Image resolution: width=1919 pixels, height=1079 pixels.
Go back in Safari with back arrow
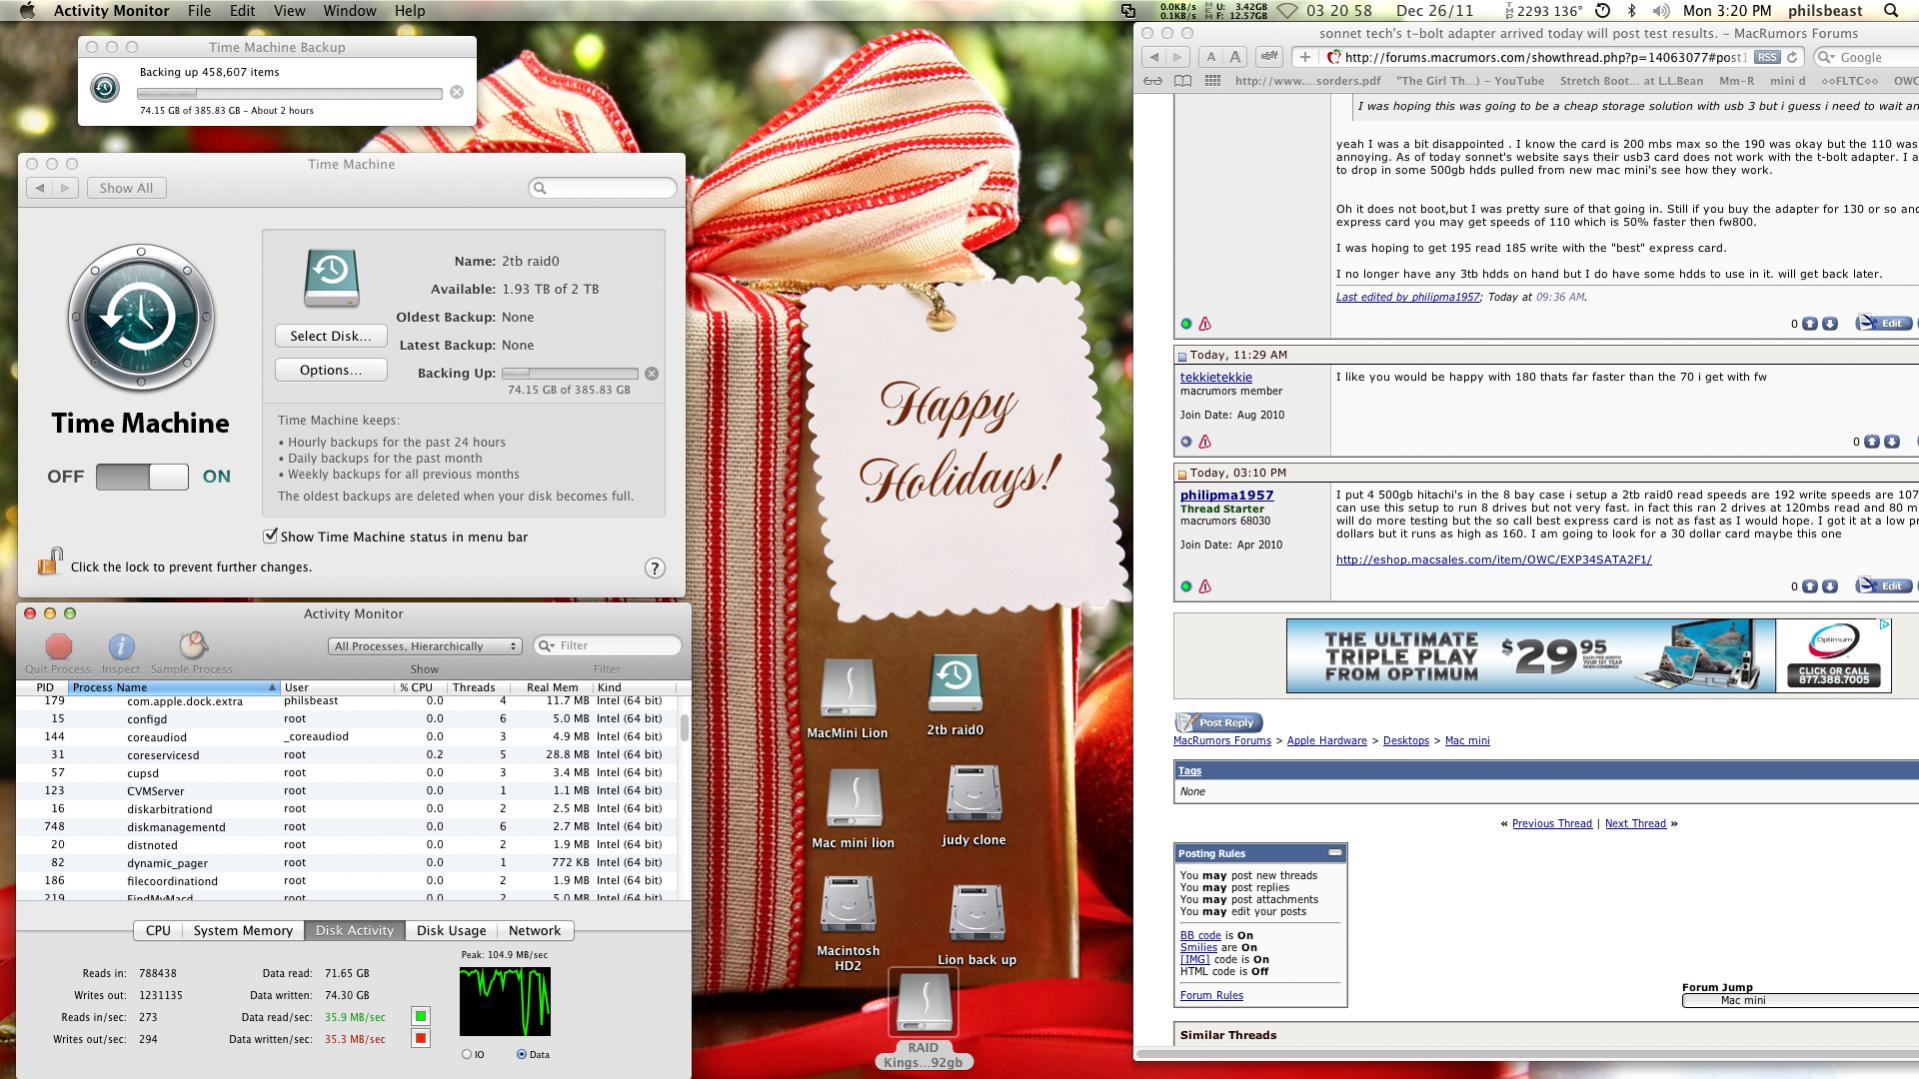(x=1154, y=57)
